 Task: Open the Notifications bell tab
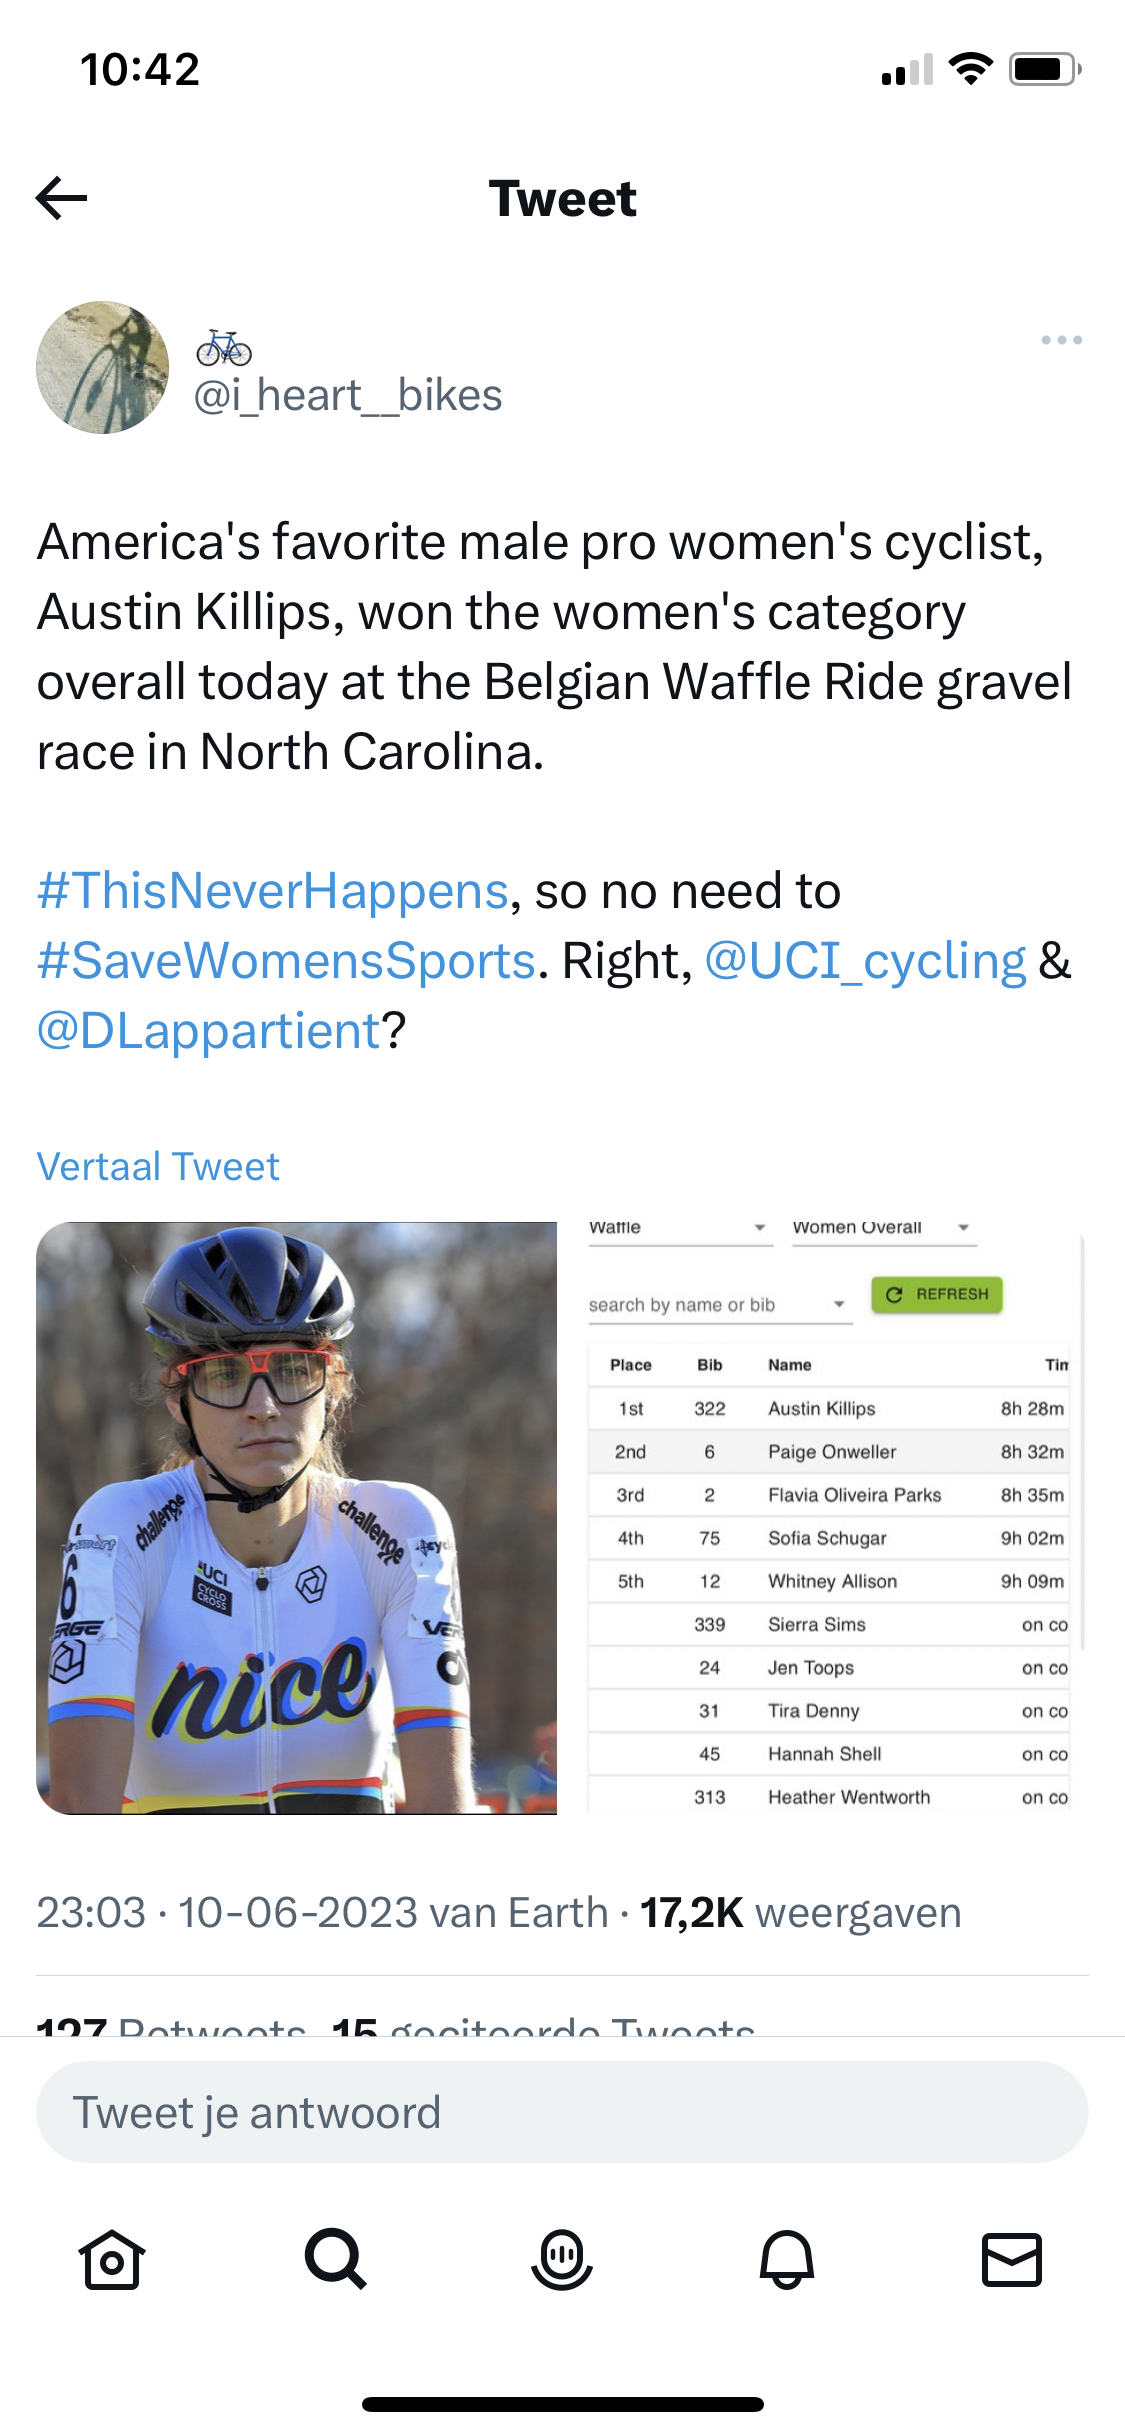(x=787, y=2259)
